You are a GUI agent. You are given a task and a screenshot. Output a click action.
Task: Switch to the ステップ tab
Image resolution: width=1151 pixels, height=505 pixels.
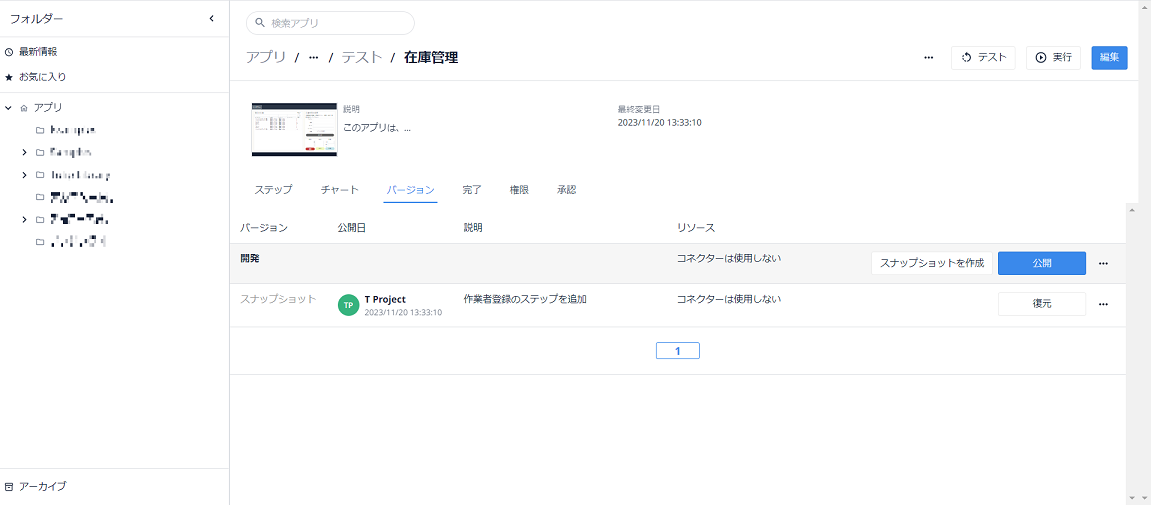click(x=273, y=189)
